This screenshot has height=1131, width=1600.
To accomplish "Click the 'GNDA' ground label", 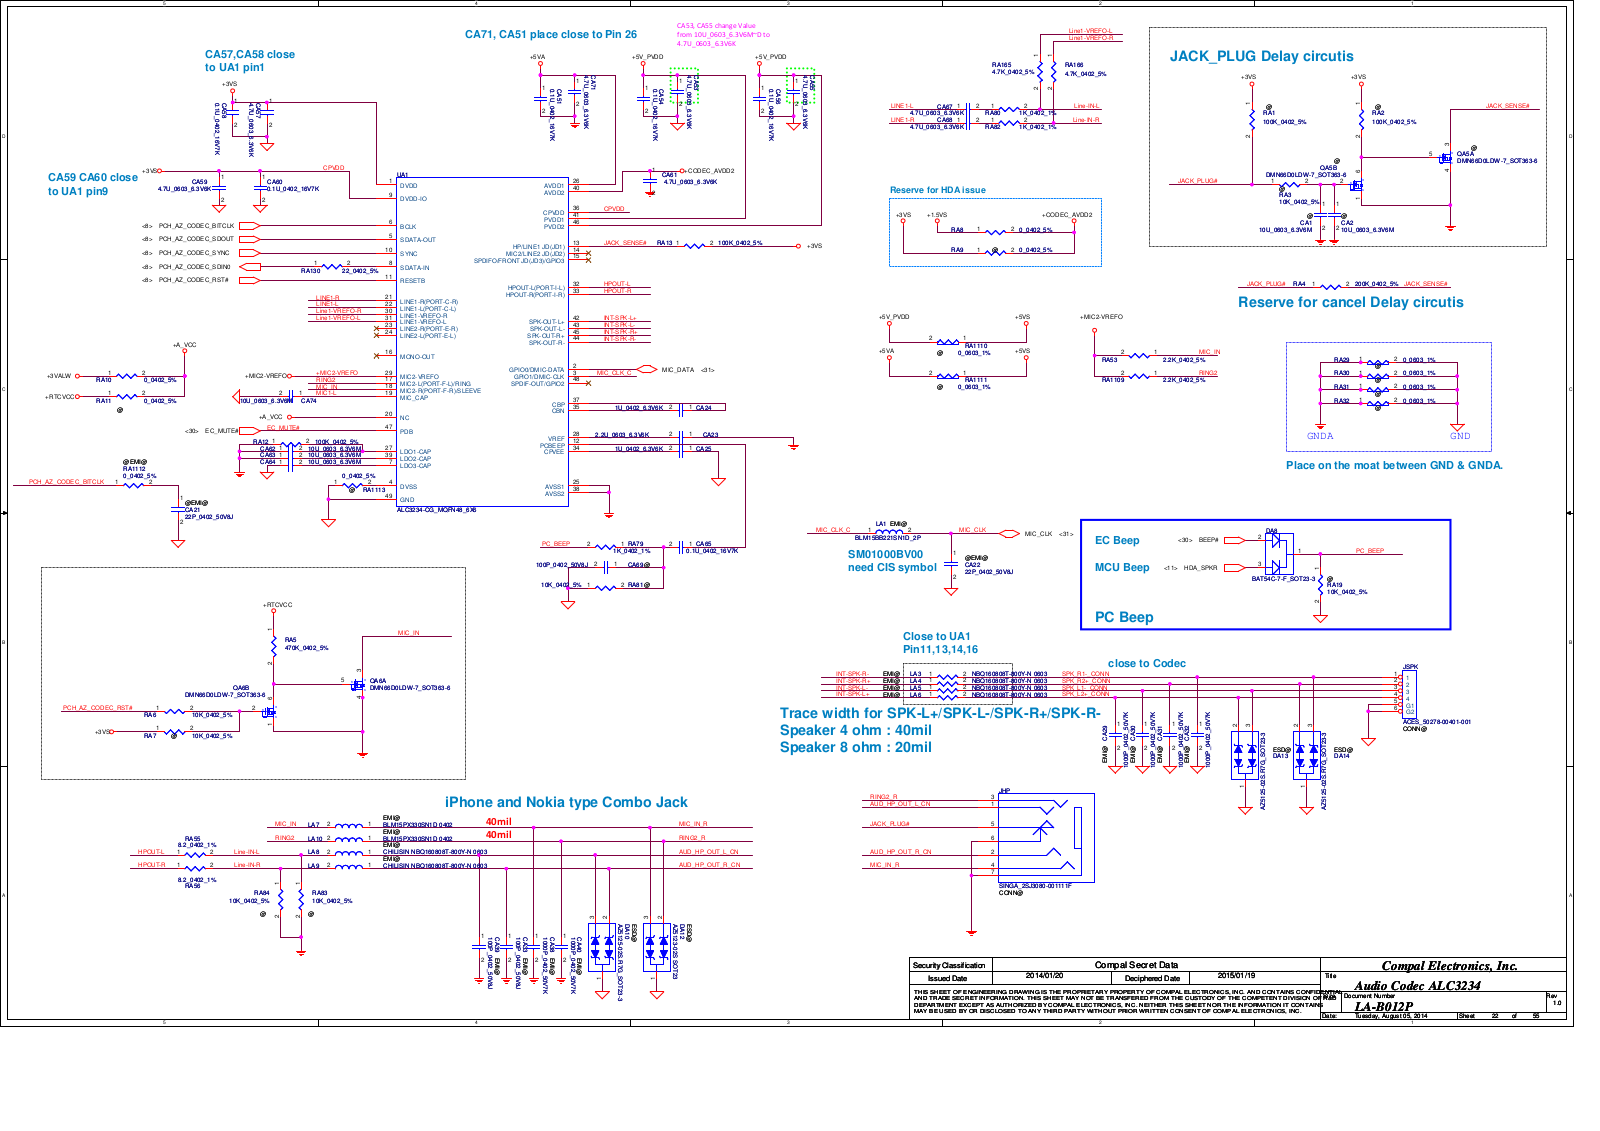I will click(1320, 436).
